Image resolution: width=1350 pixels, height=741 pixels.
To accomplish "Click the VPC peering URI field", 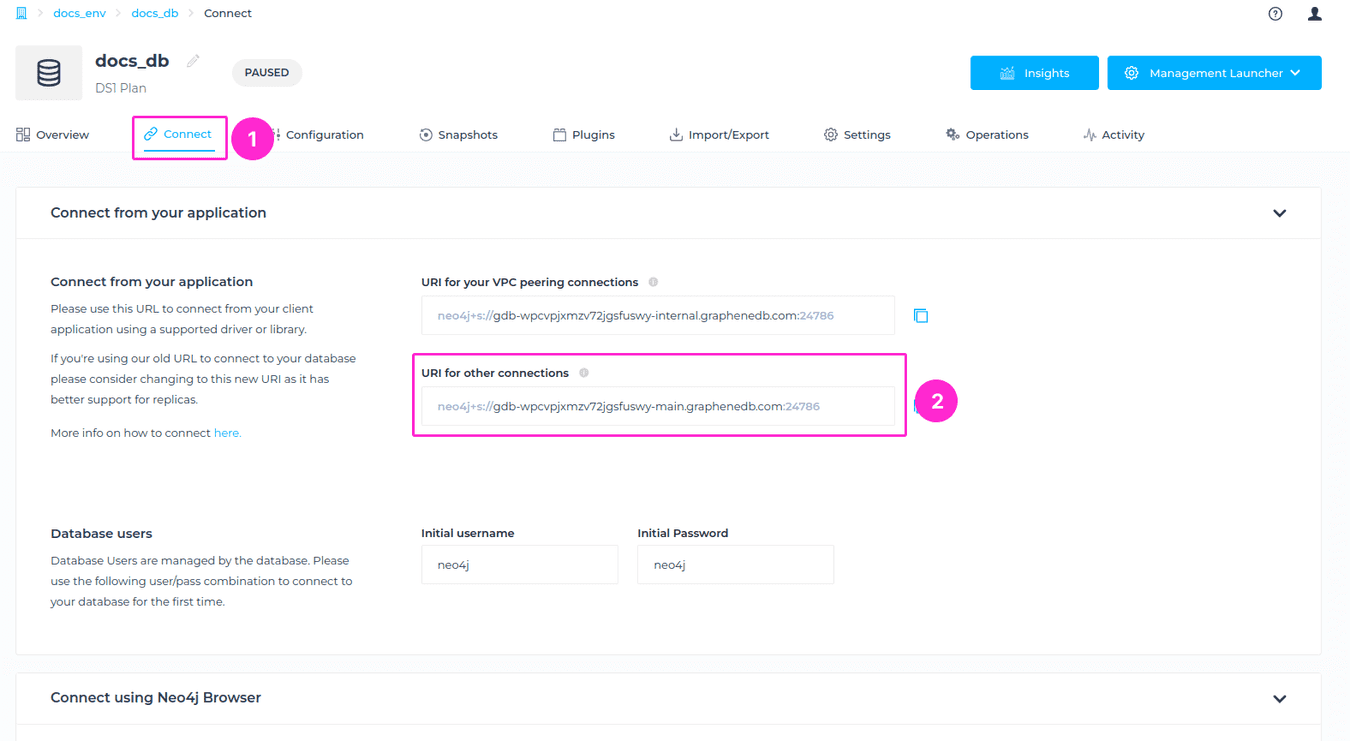I will (658, 316).
